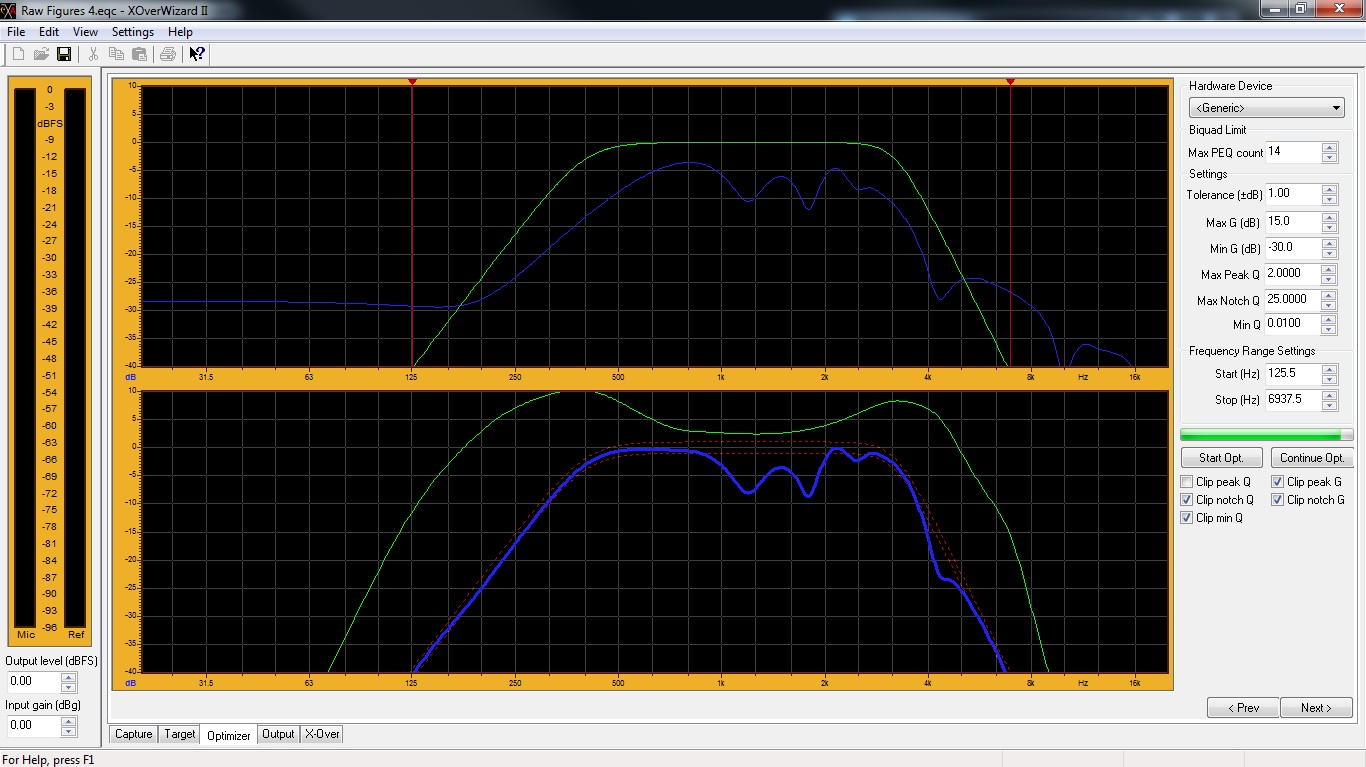Click the Stop (Hz) input field

pyautogui.click(x=1293, y=400)
